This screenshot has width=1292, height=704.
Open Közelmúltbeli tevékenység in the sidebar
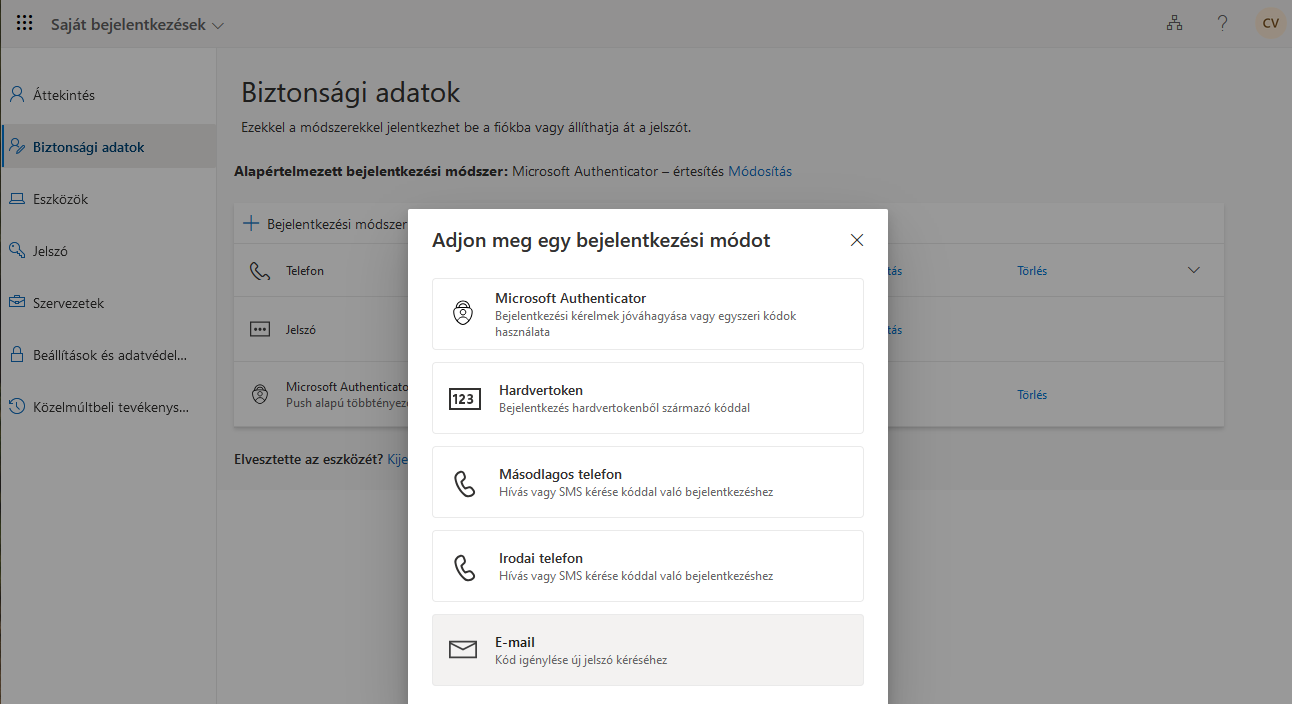[108, 407]
